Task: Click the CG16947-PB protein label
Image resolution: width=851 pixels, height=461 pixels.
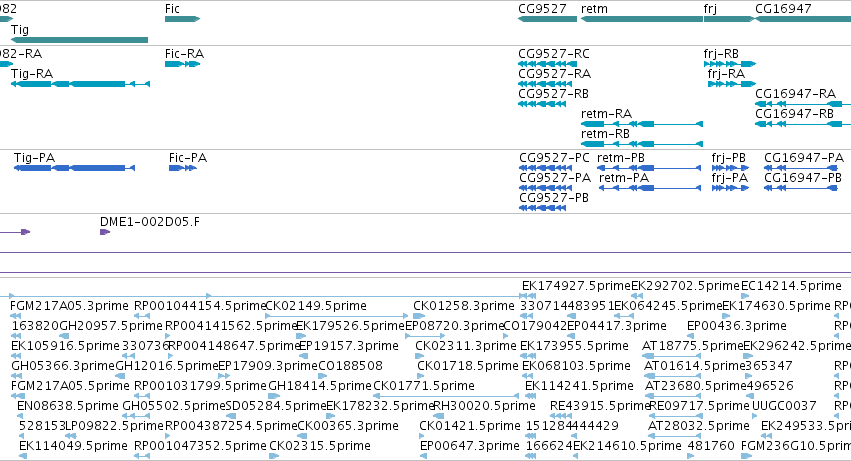Action: point(803,178)
